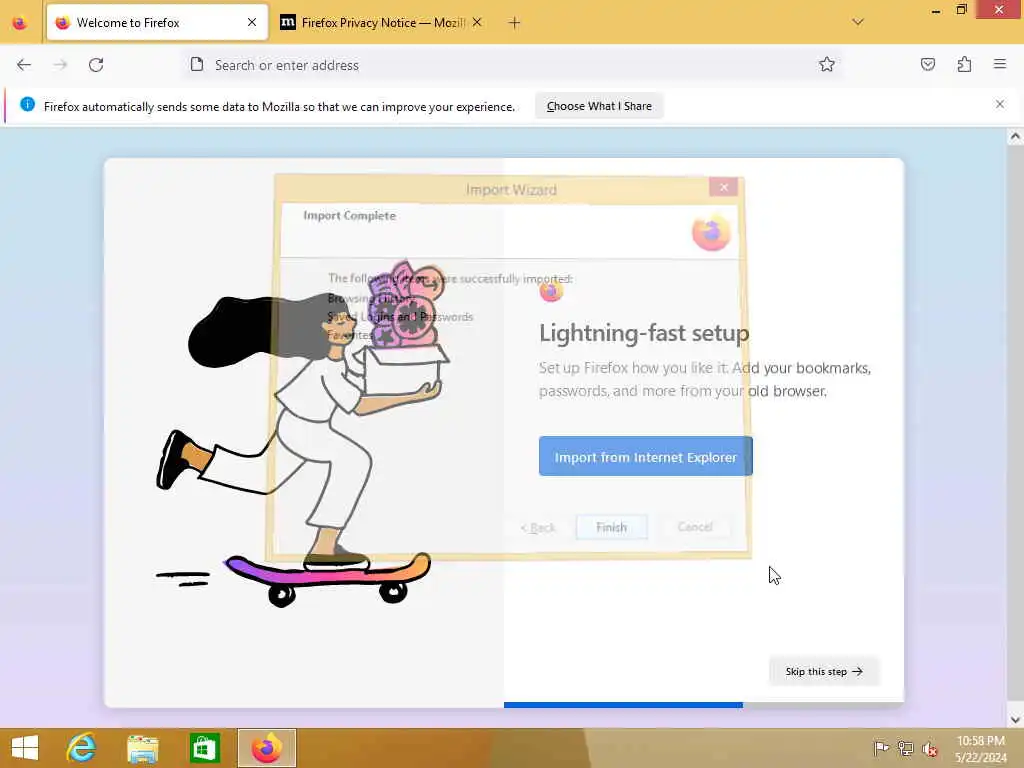This screenshot has width=1024, height=768.
Task: Open the Firefox application hamburger menu
Action: tap(1000, 64)
